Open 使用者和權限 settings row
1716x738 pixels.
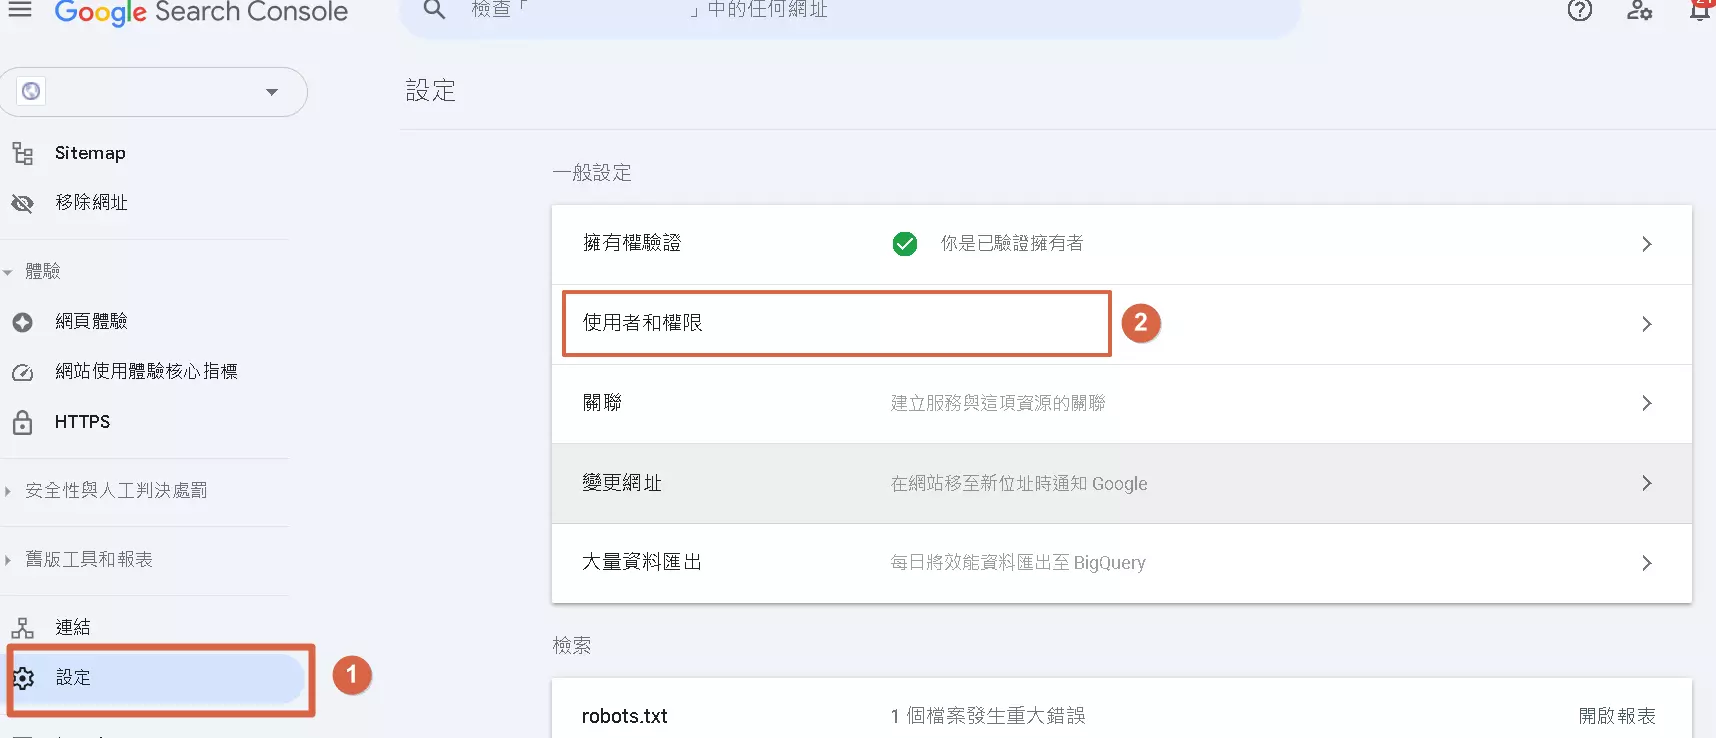(643, 323)
